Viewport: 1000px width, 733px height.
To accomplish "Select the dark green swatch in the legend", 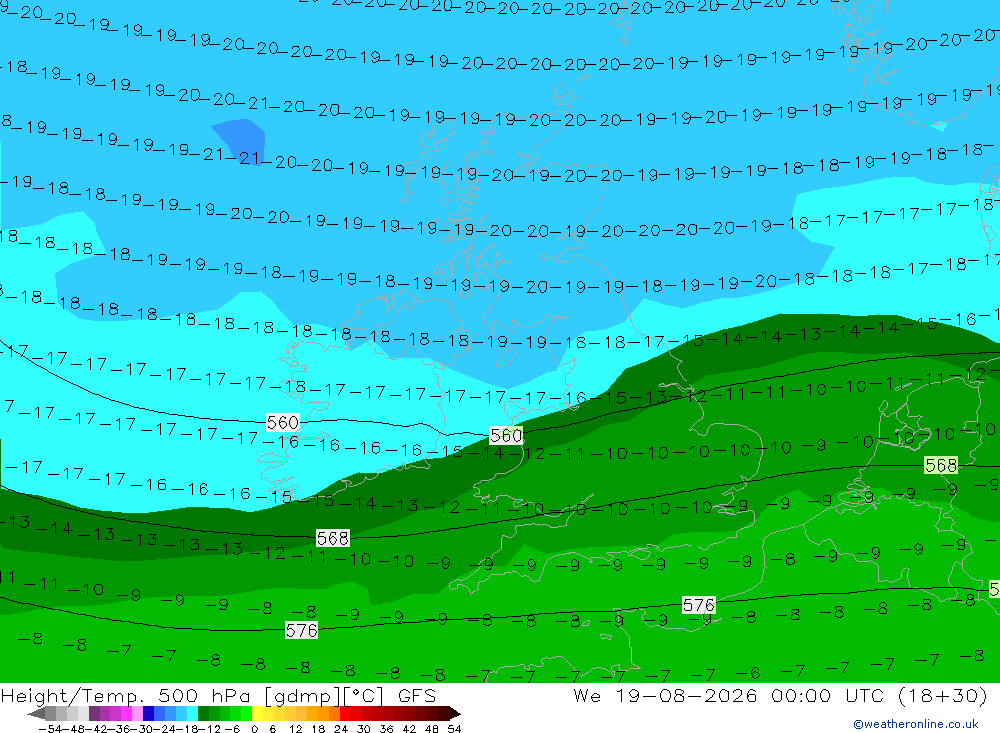I will (x=203, y=713).
